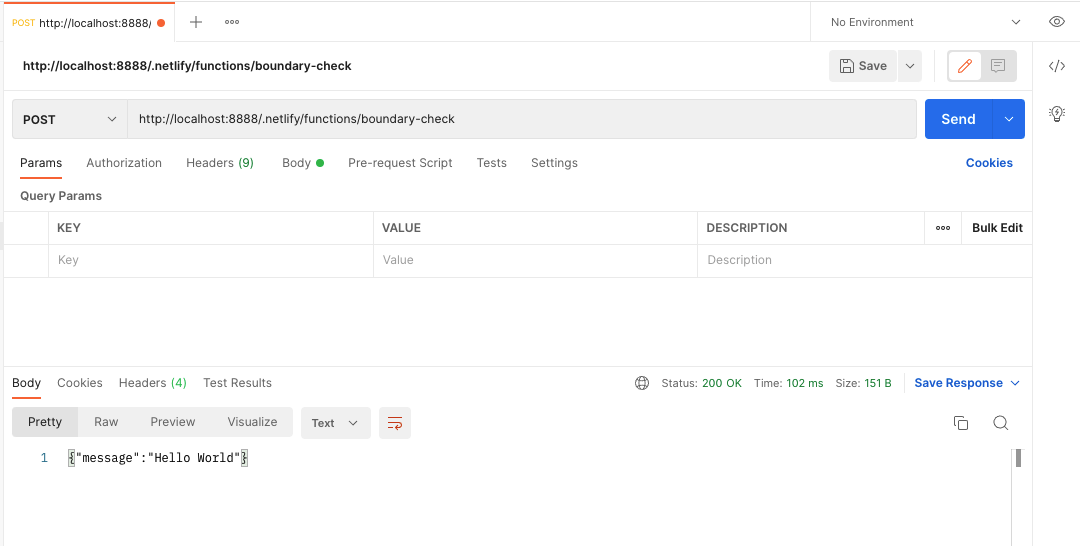This screenshot has width=1080, height=546.
Task: Click the request URL input field
Action: (x=520, y=119)
